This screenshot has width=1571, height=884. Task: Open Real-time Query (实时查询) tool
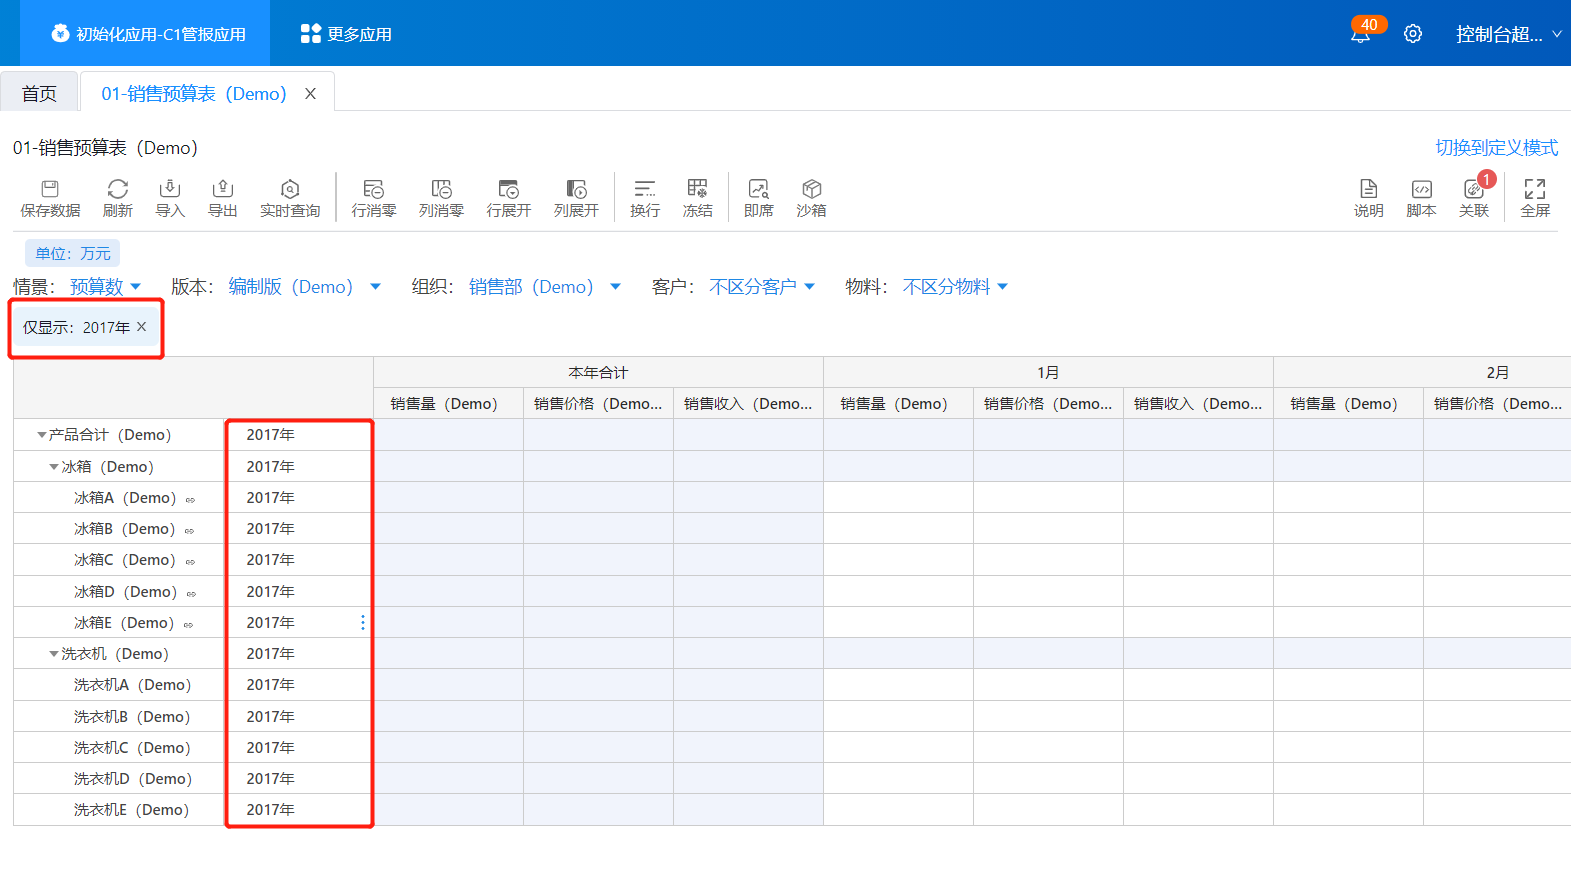coord(290,197)
